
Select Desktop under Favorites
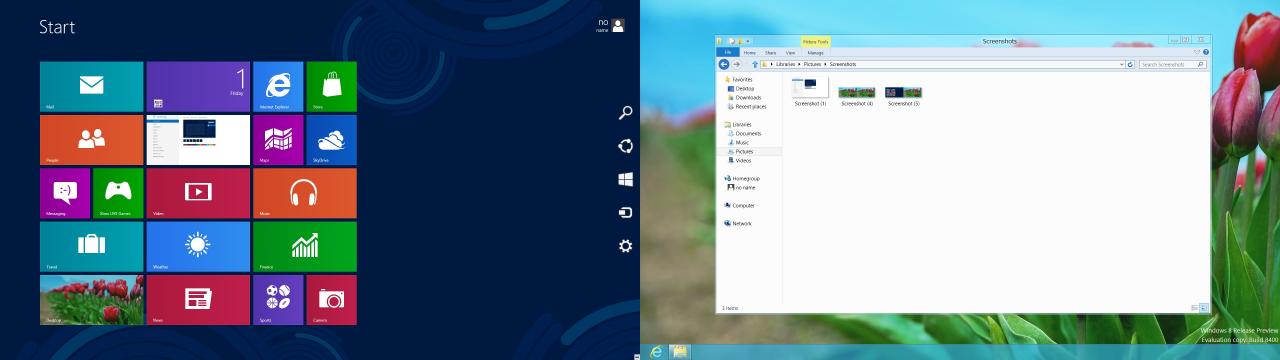[741, 88]
